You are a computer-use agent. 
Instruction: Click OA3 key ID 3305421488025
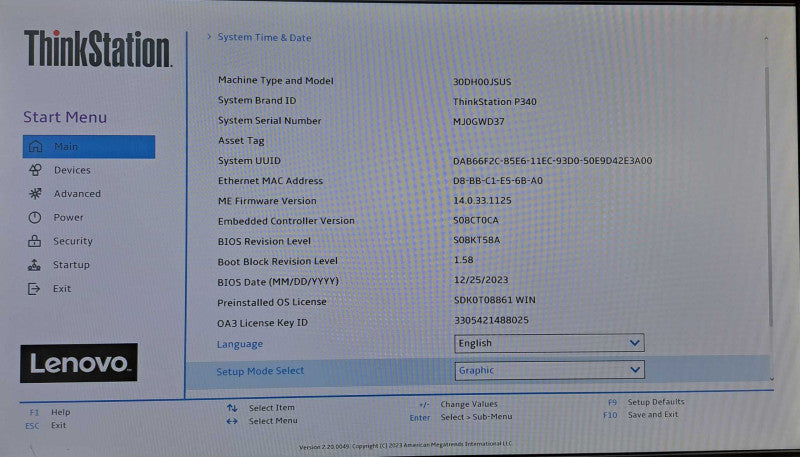pos(491,320)
